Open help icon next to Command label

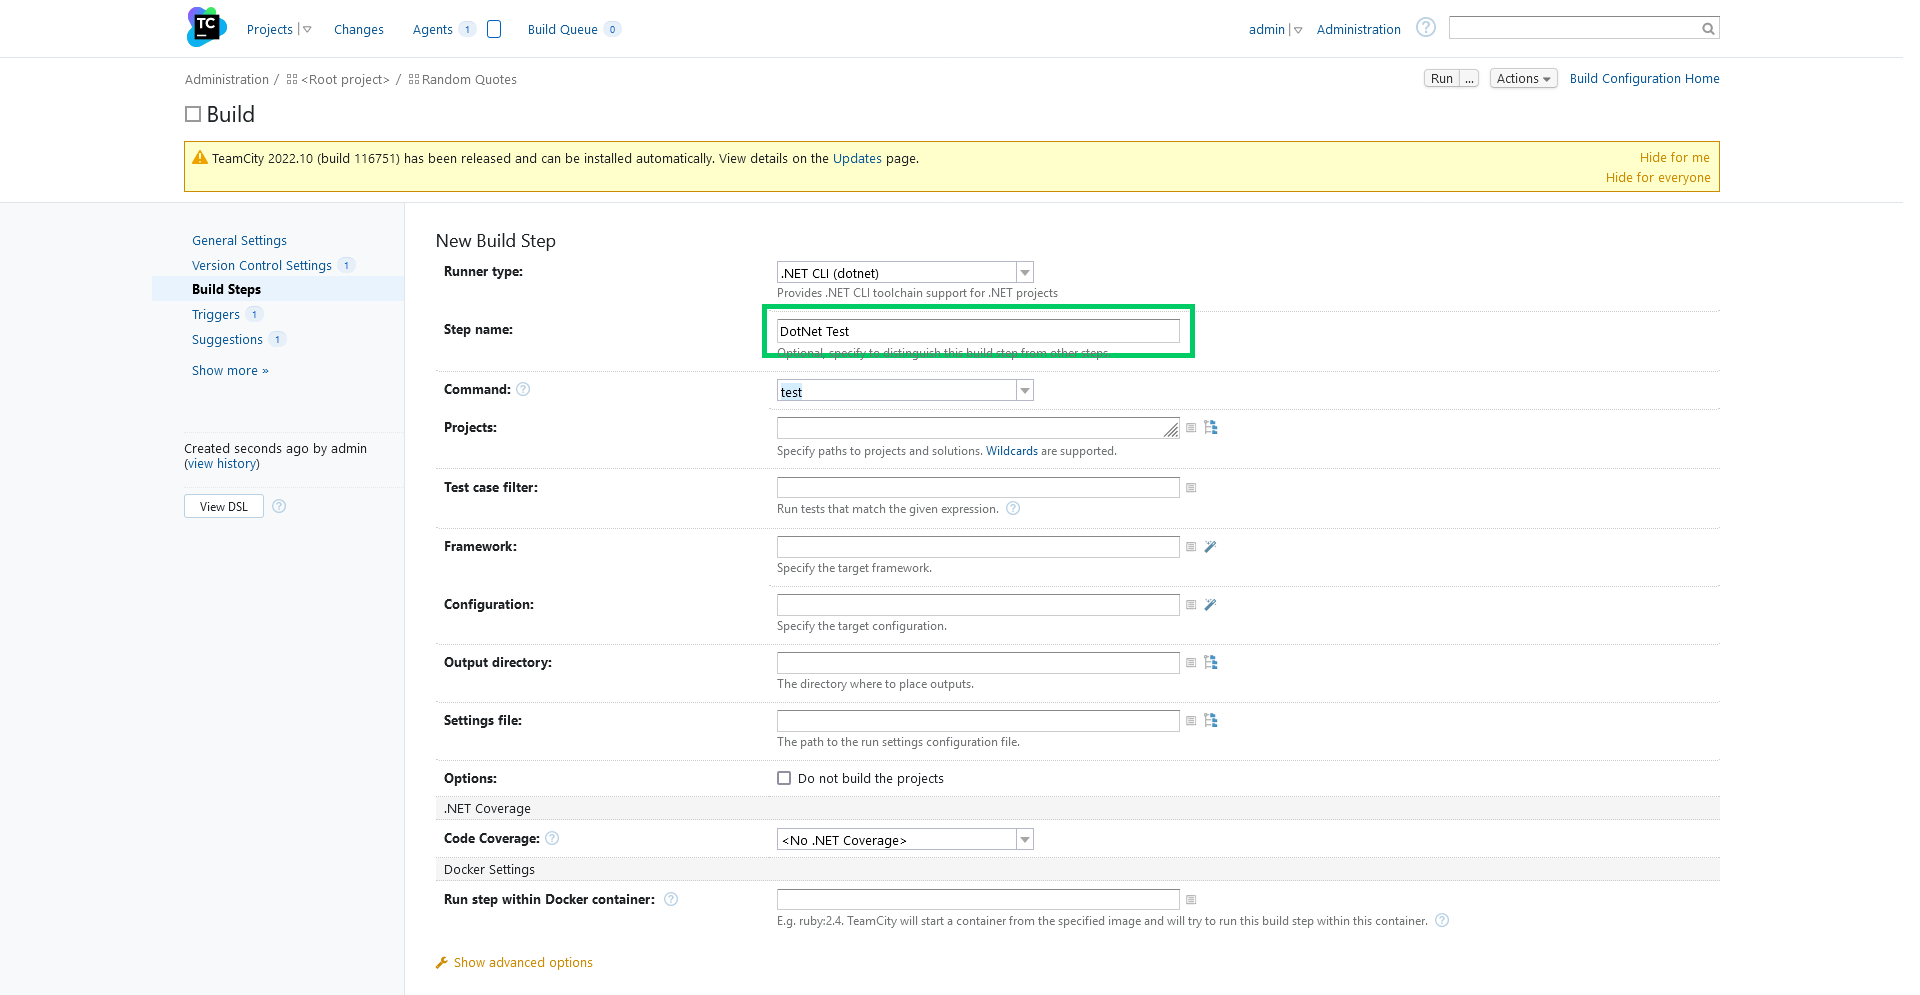(523, 390)
